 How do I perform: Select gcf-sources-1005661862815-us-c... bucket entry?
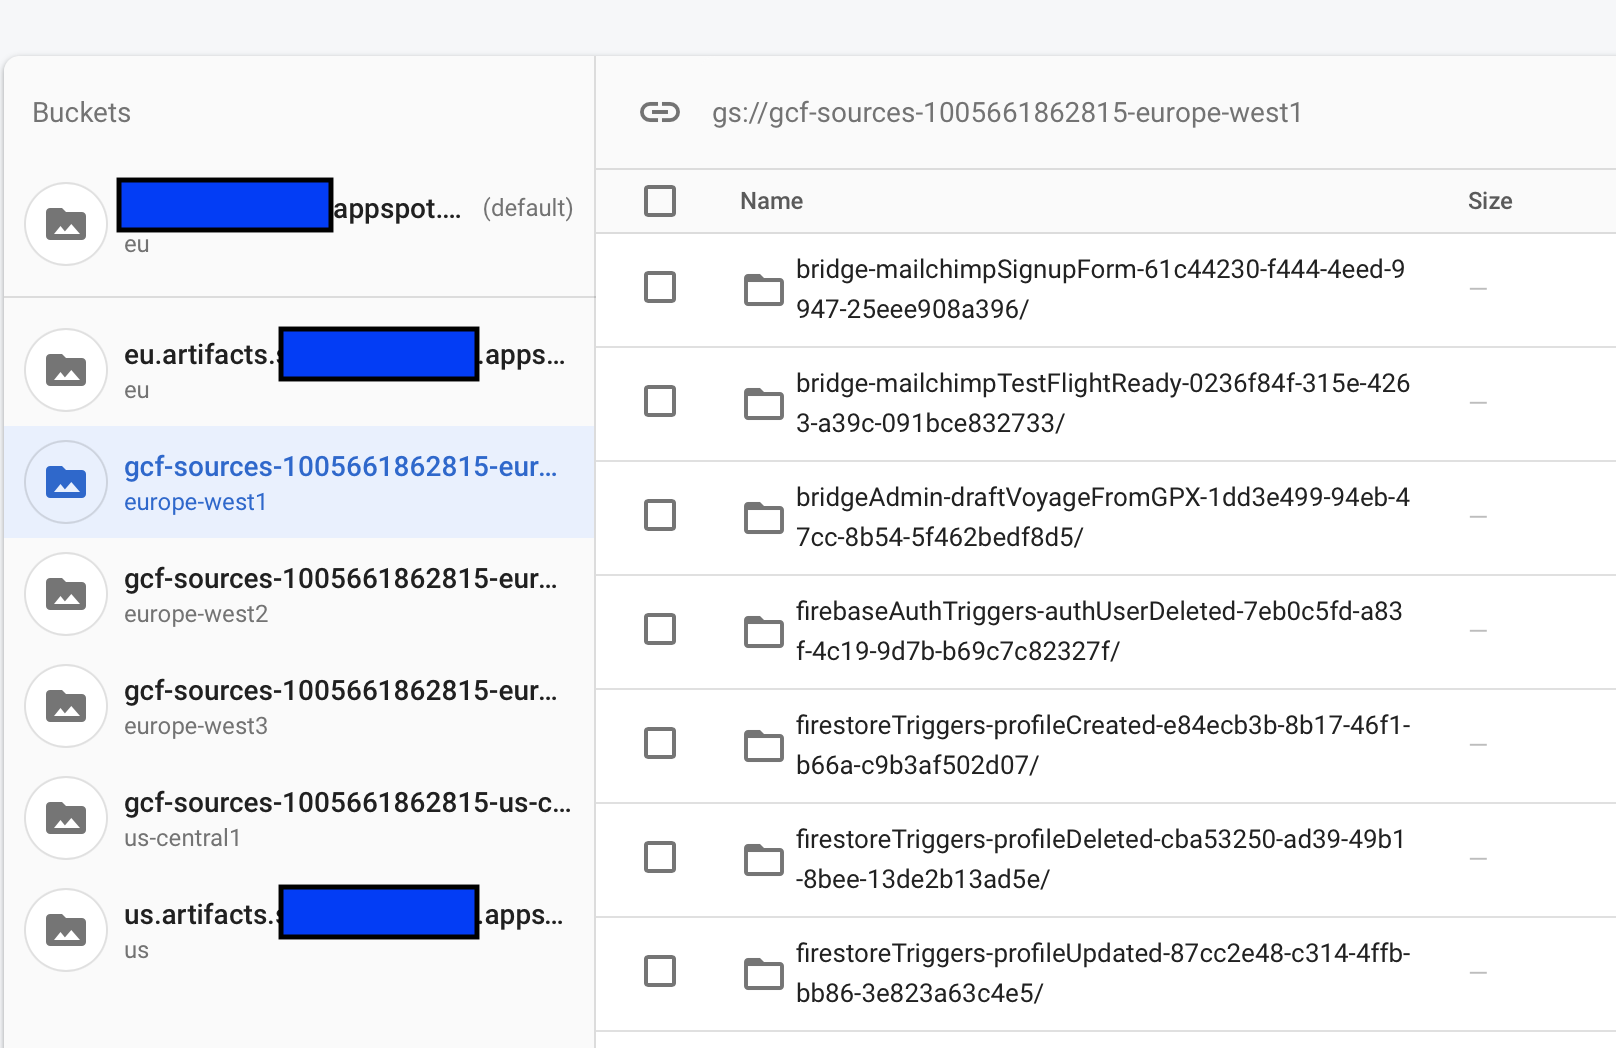(300, 818)
